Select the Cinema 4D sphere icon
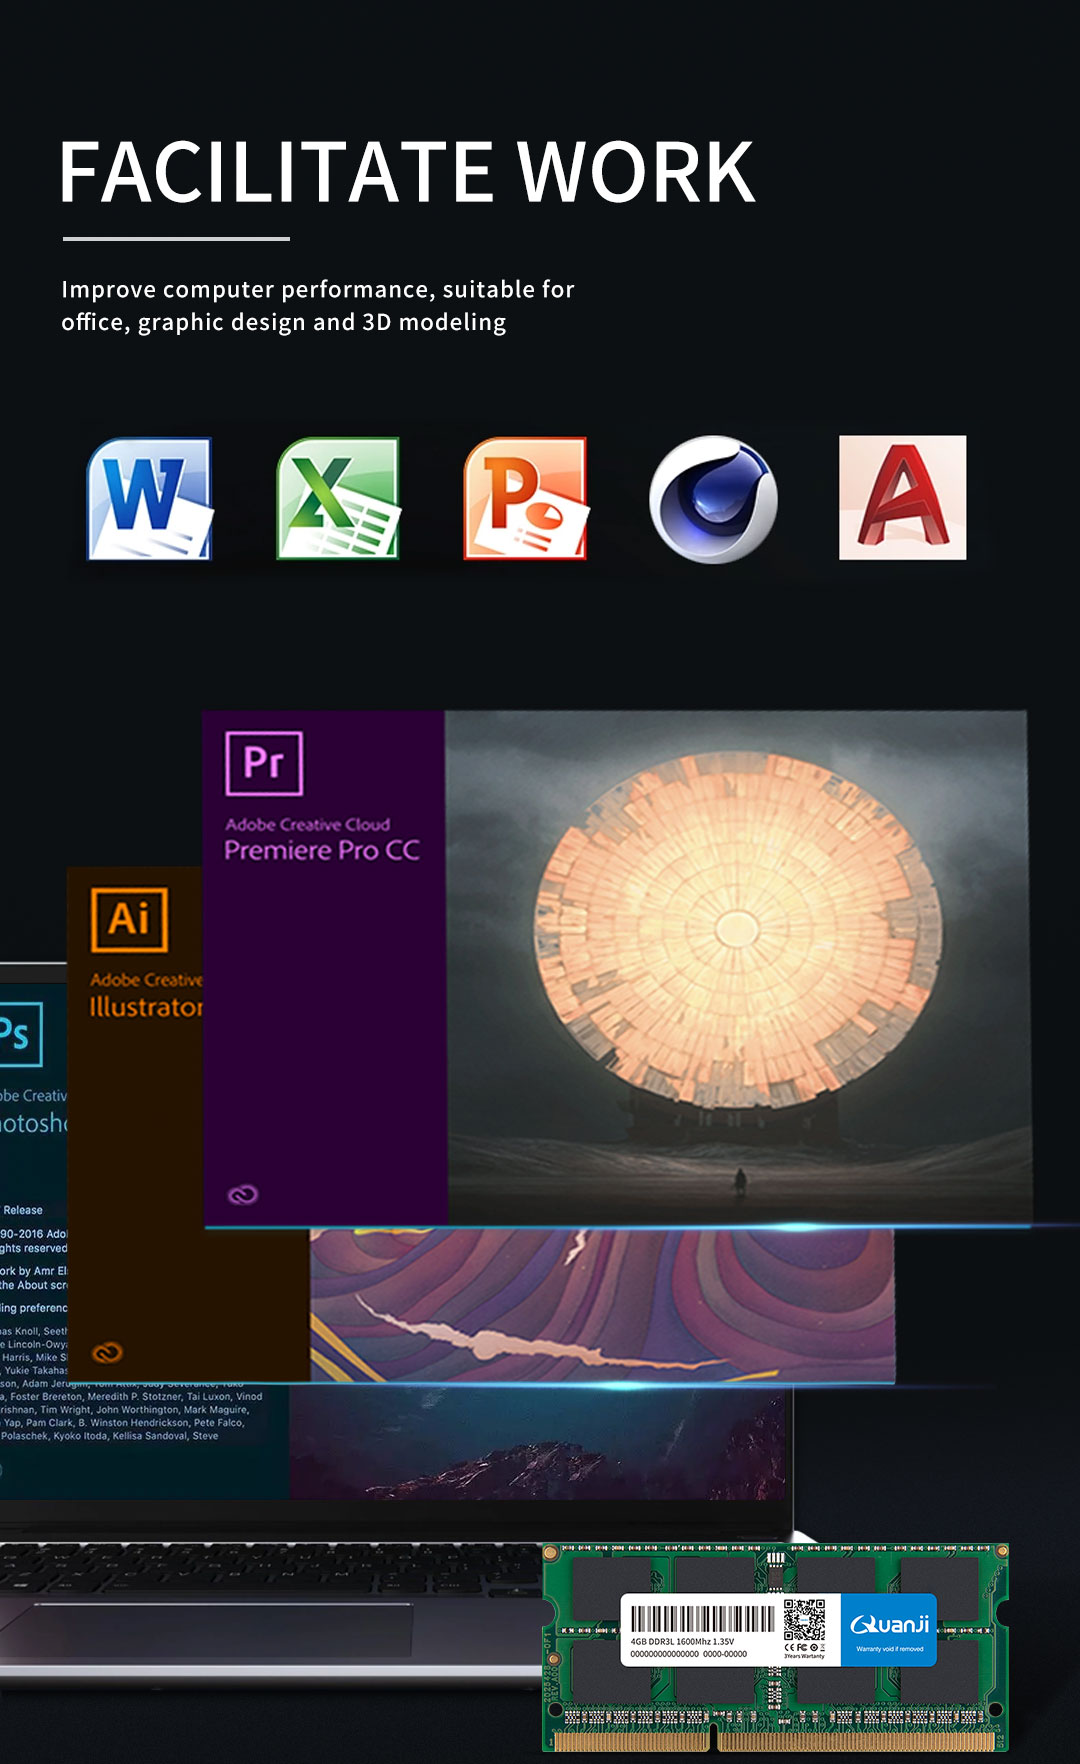 coord(713,499)
